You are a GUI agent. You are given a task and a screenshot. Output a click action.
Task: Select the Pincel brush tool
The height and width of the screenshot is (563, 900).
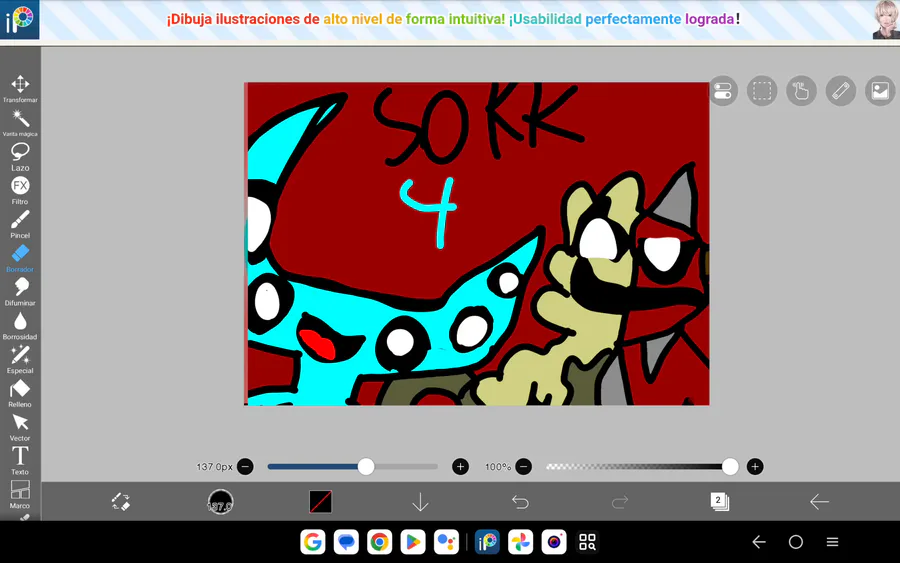(20, 224)
